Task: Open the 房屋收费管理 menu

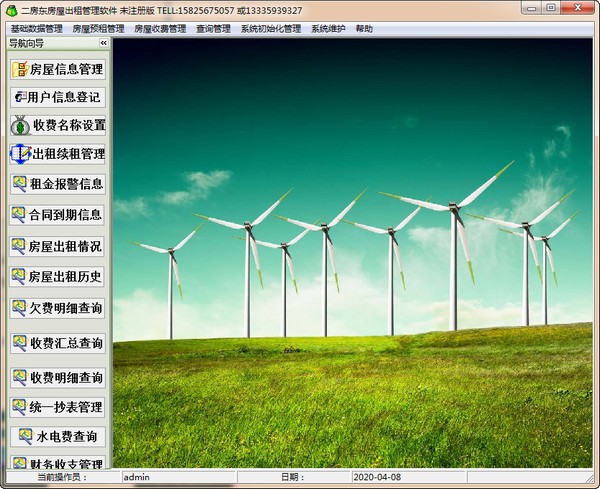Action: 160,29
